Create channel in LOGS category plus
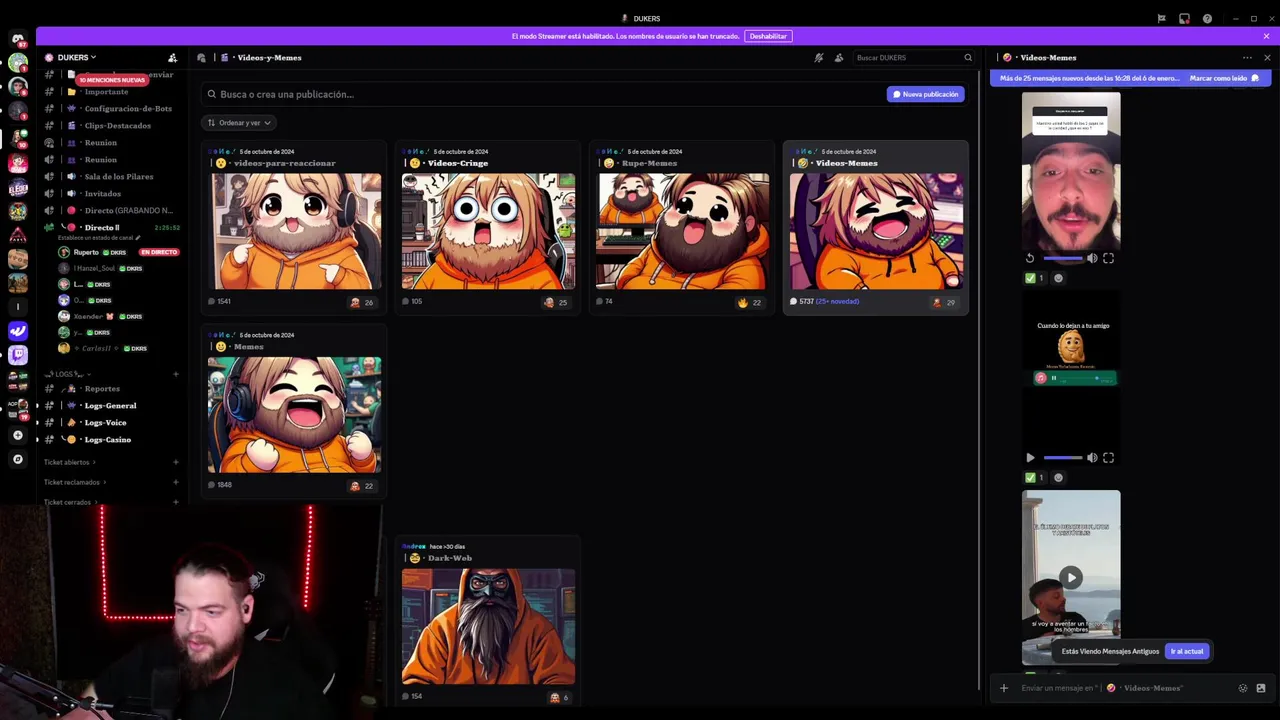The height and width of the screenshot is (720, 1280). tap(176, 374)
